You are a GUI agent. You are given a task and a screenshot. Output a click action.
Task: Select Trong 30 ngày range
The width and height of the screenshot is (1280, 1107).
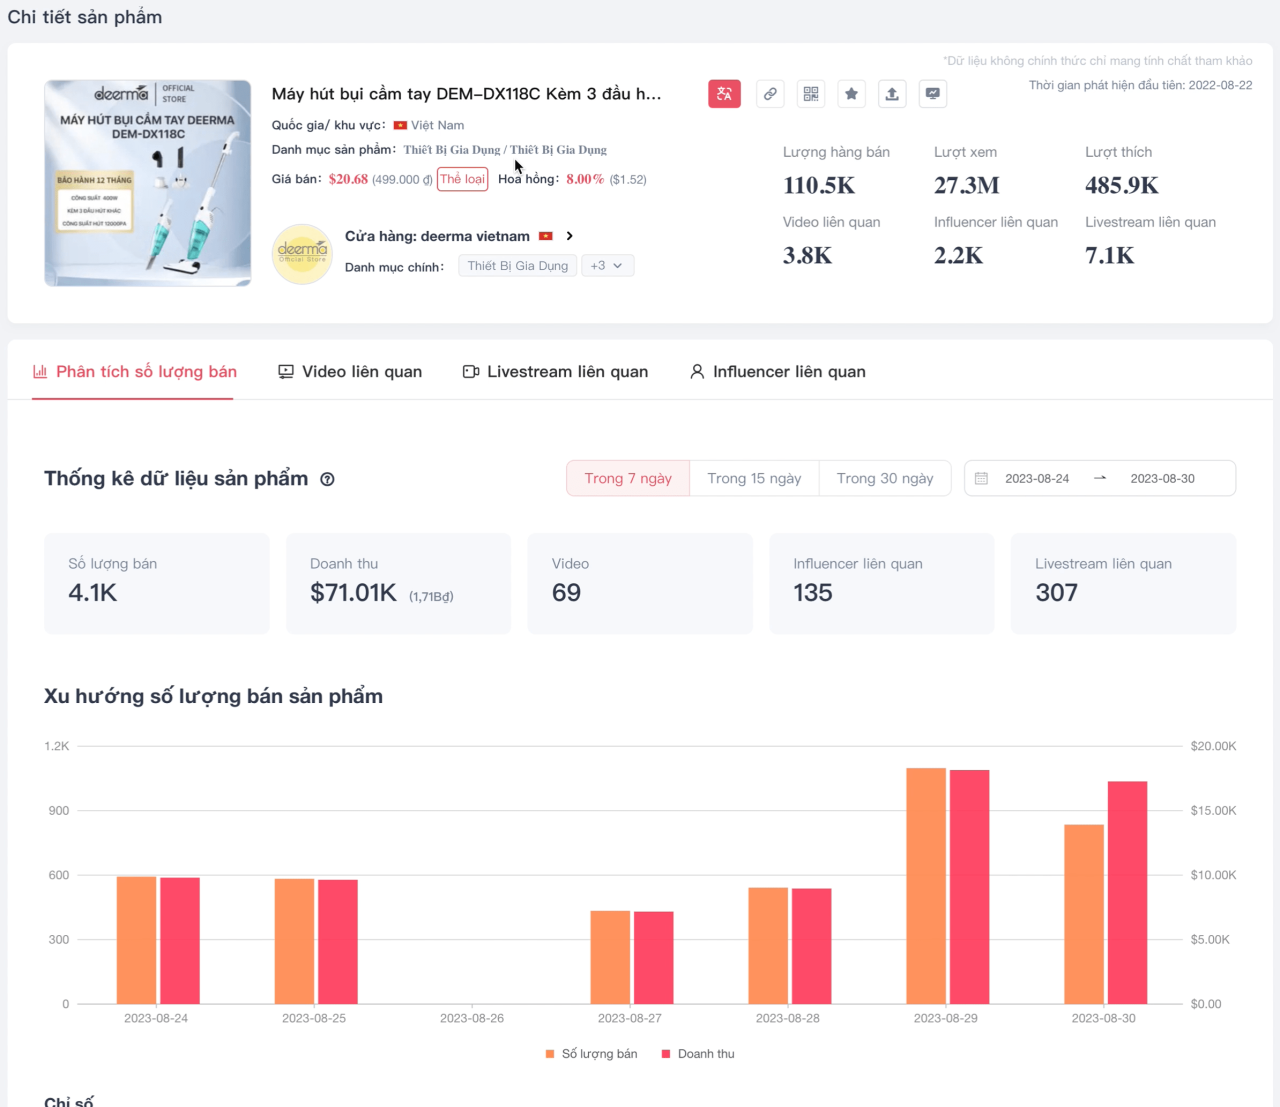tap(885, 478)
